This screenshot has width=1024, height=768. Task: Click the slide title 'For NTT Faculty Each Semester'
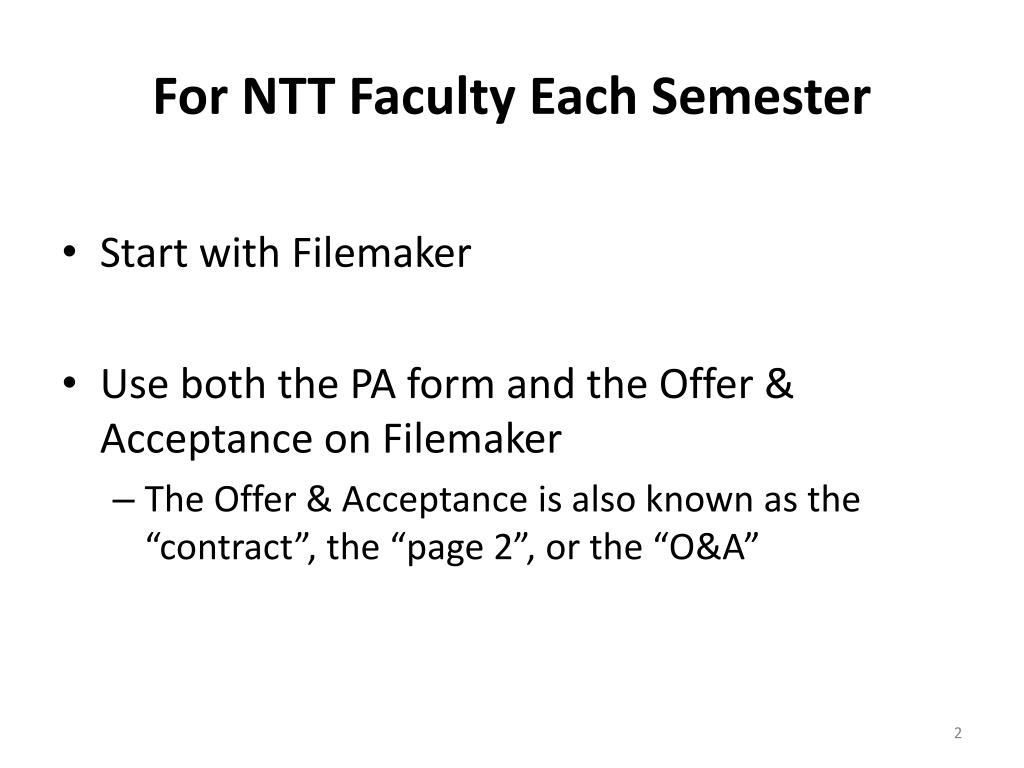[511, 97]
